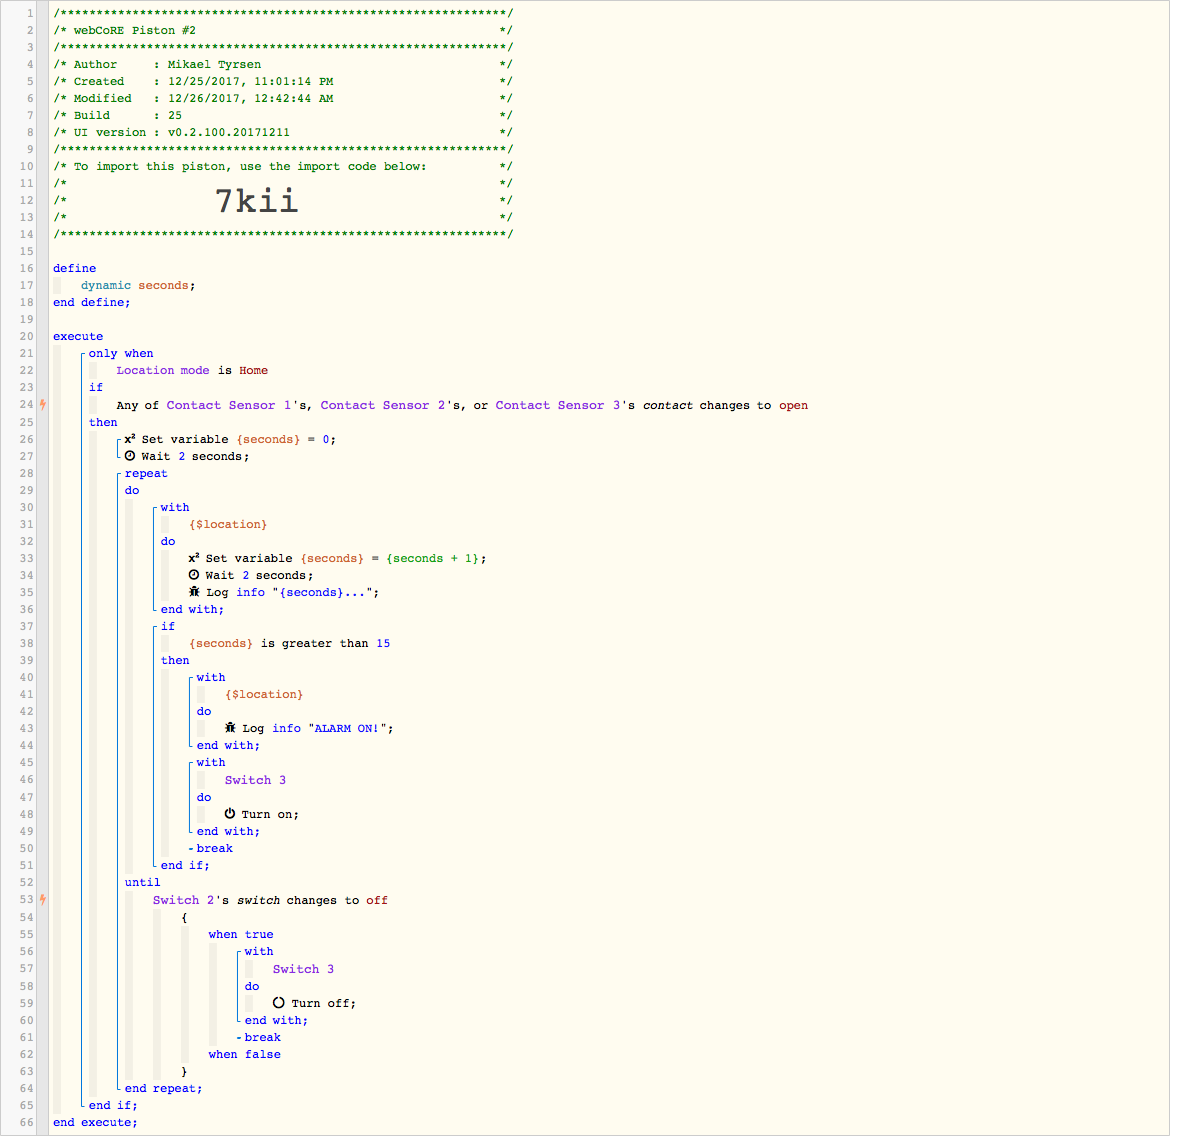Image resolution: width=1178 pixels, height=1144 pixels.
Task: Click Author Mikael Tyrsen comment line
Action: 283,65
